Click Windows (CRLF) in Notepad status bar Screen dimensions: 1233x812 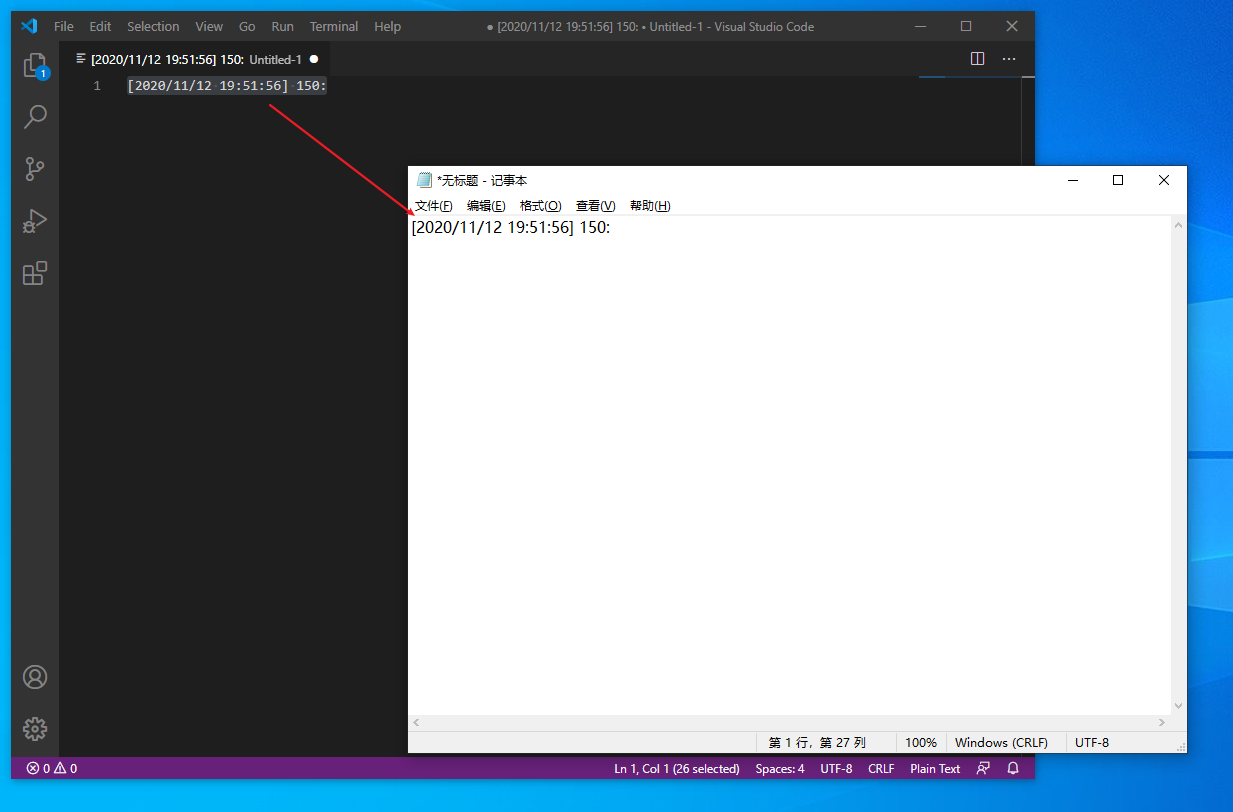(1001, 742)
